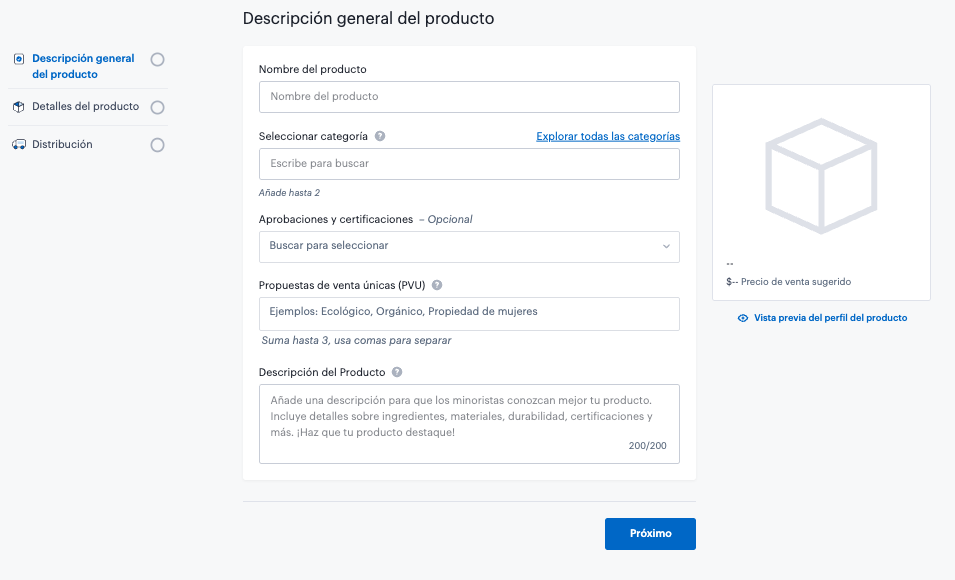Select the Detalles del producto status circle
The height and width of the screenshot is (580, 955).
[157, 107]
